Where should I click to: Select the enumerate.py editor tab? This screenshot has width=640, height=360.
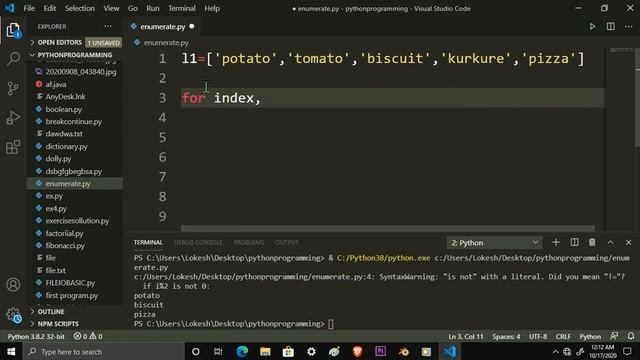162,27
